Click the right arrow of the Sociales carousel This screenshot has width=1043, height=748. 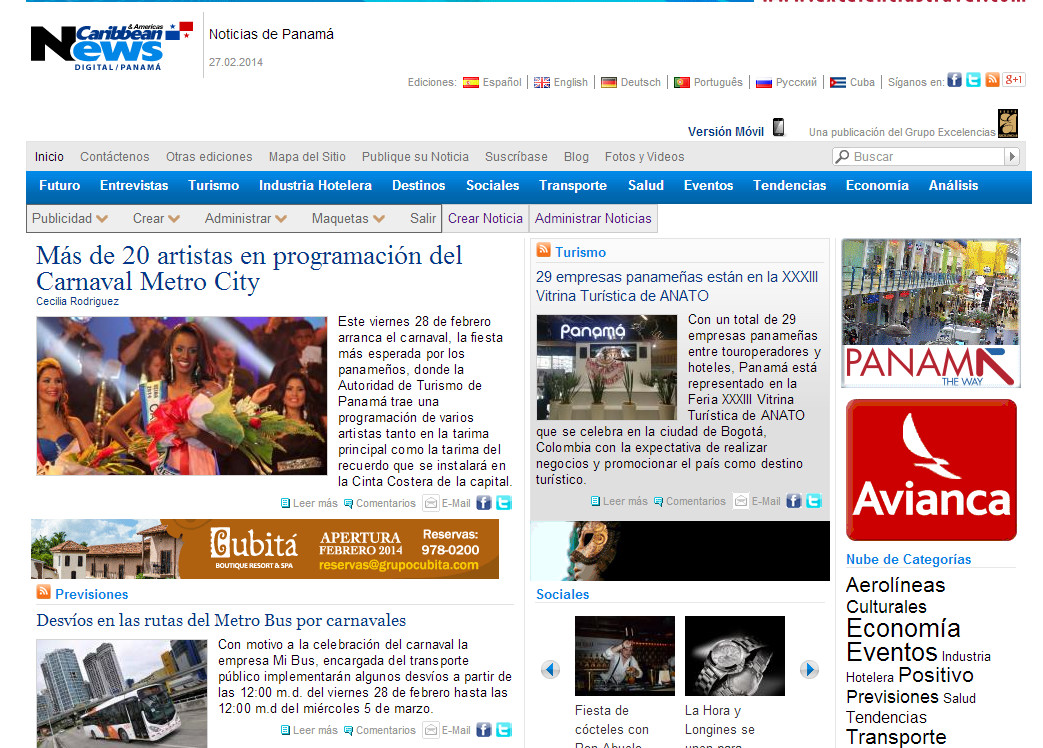pos(809,670)
